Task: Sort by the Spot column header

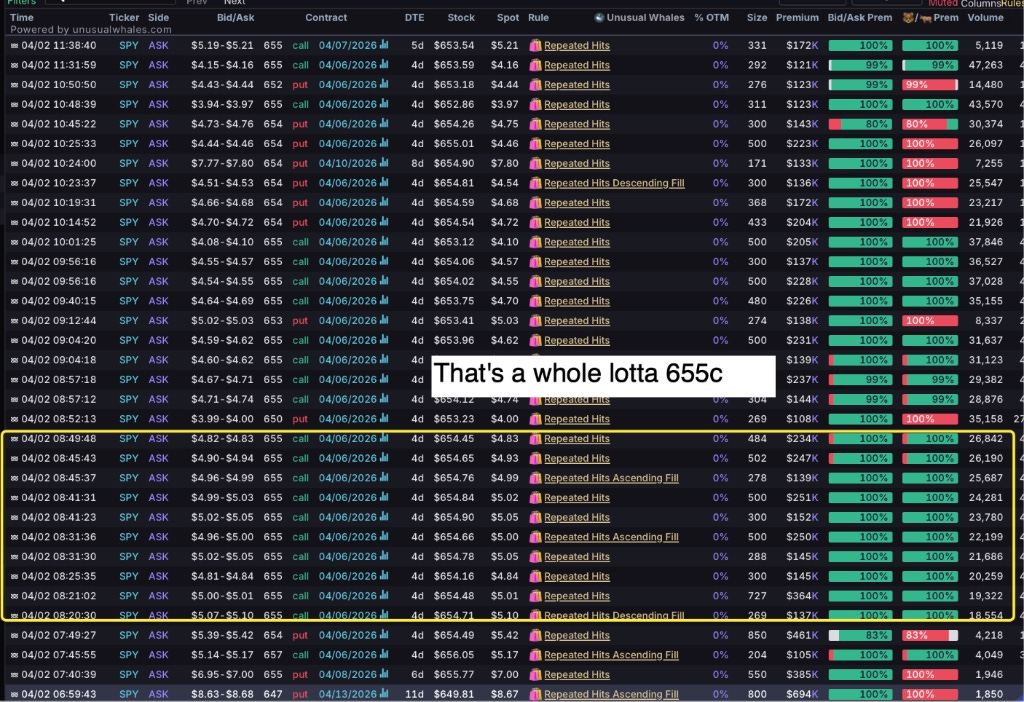Action: (x=507, y=18)
